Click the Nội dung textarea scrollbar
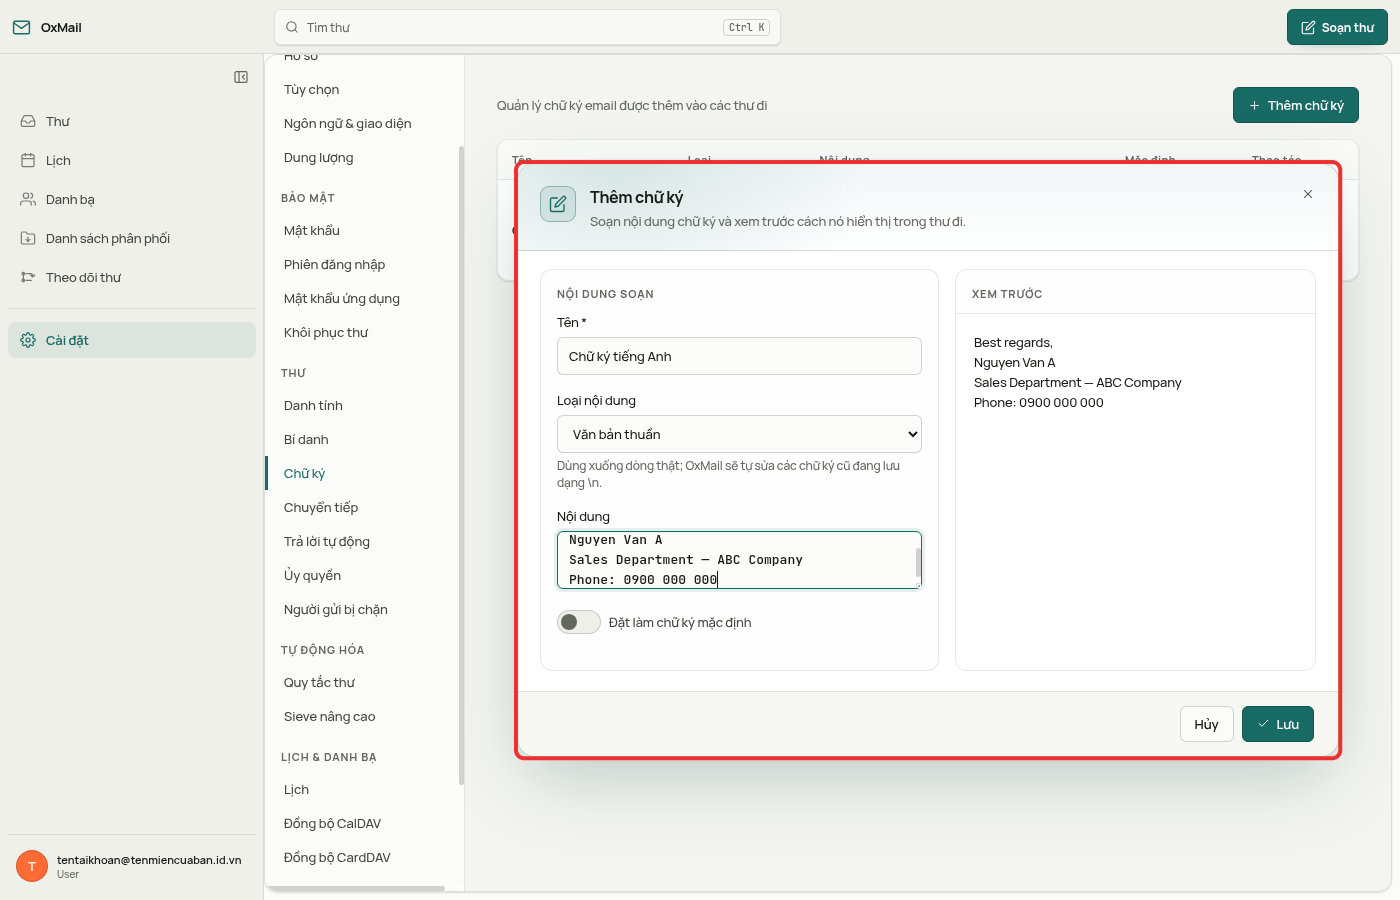 click(918, 562)
